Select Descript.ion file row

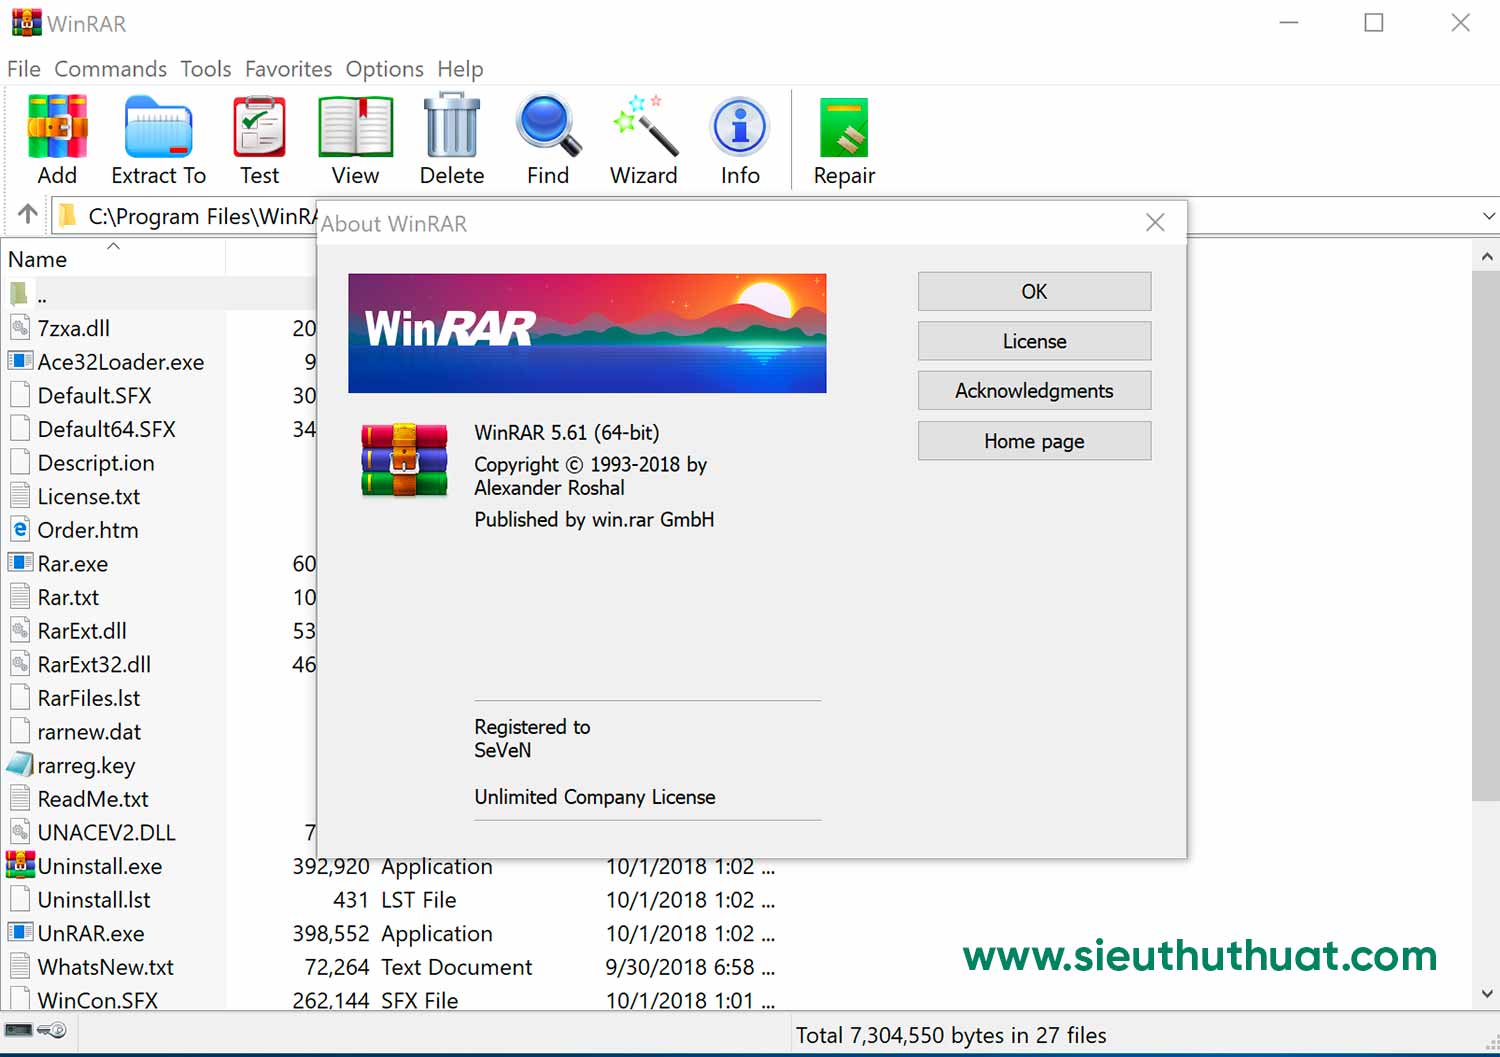96,463
